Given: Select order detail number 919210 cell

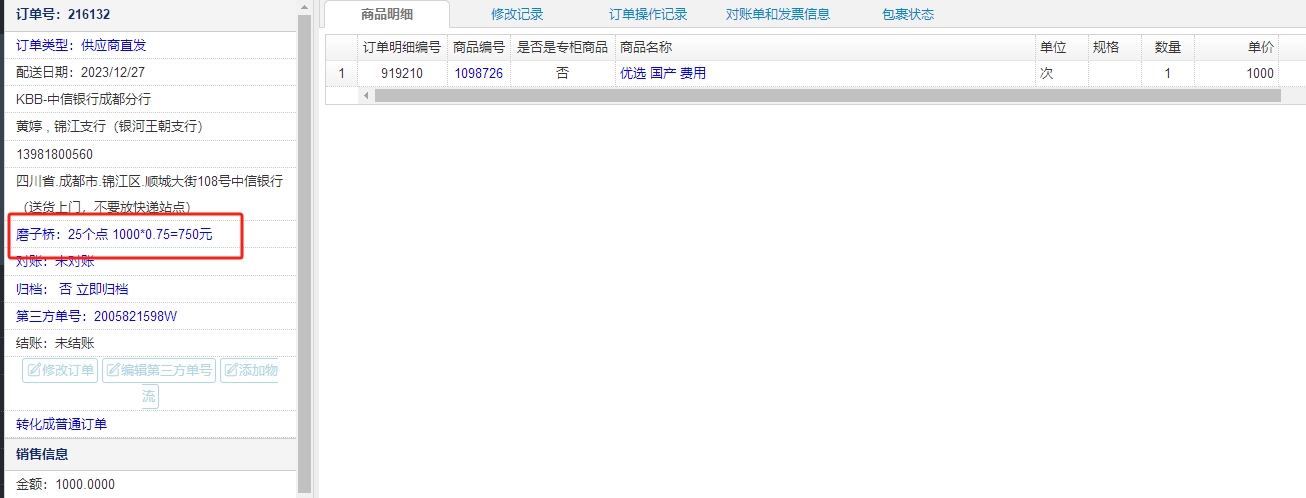Looking at the screenshot, I should click(x=402, y=73).
